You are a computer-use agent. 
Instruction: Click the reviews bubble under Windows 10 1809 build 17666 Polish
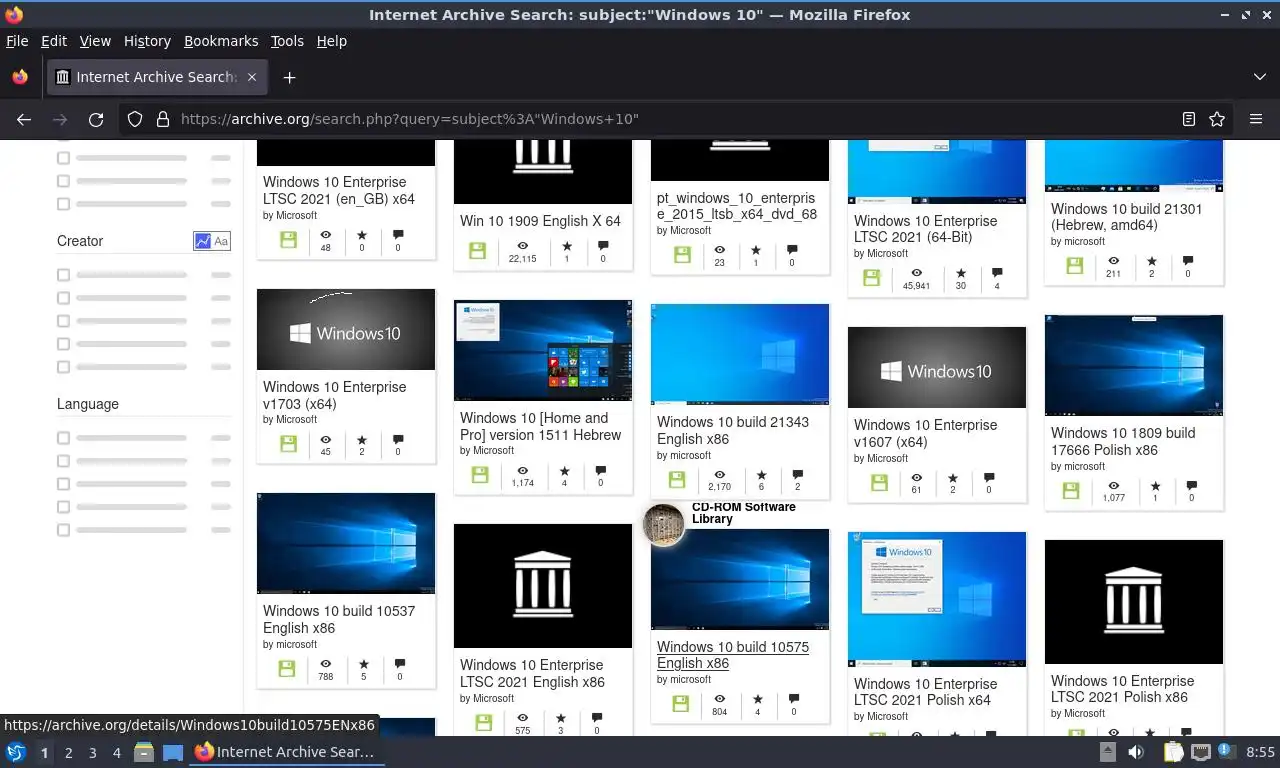tap(1191, 485)
